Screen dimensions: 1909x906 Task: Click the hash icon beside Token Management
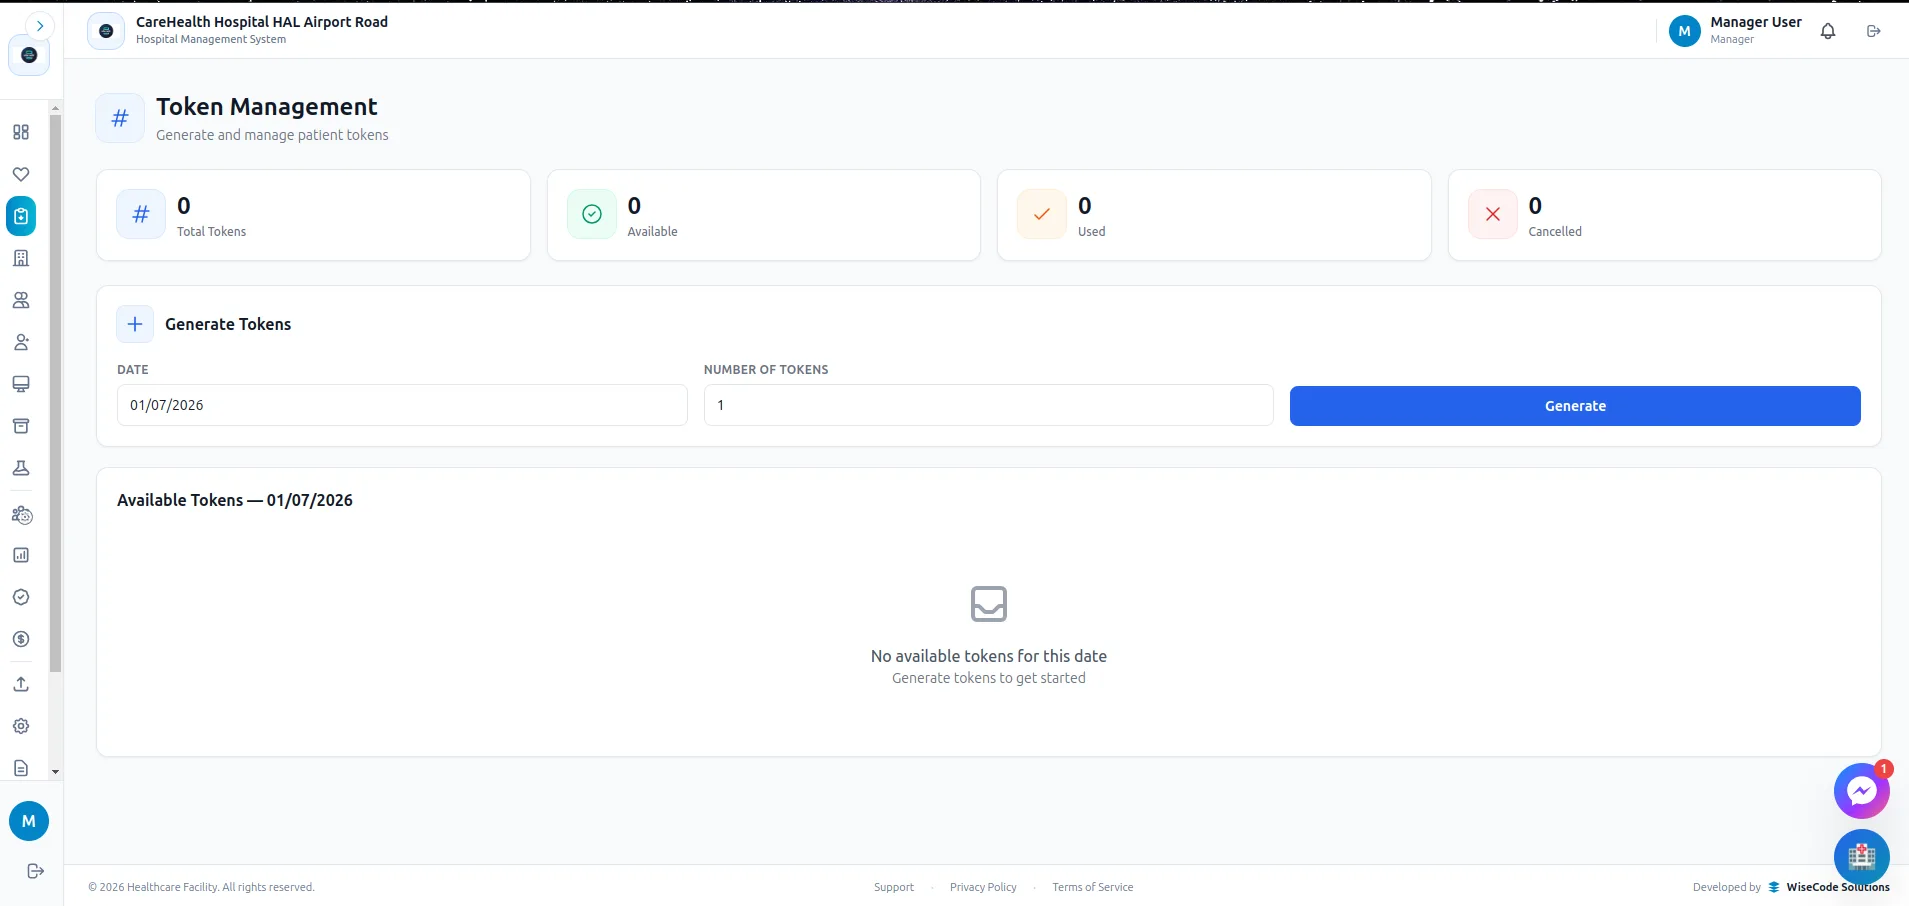120,118
